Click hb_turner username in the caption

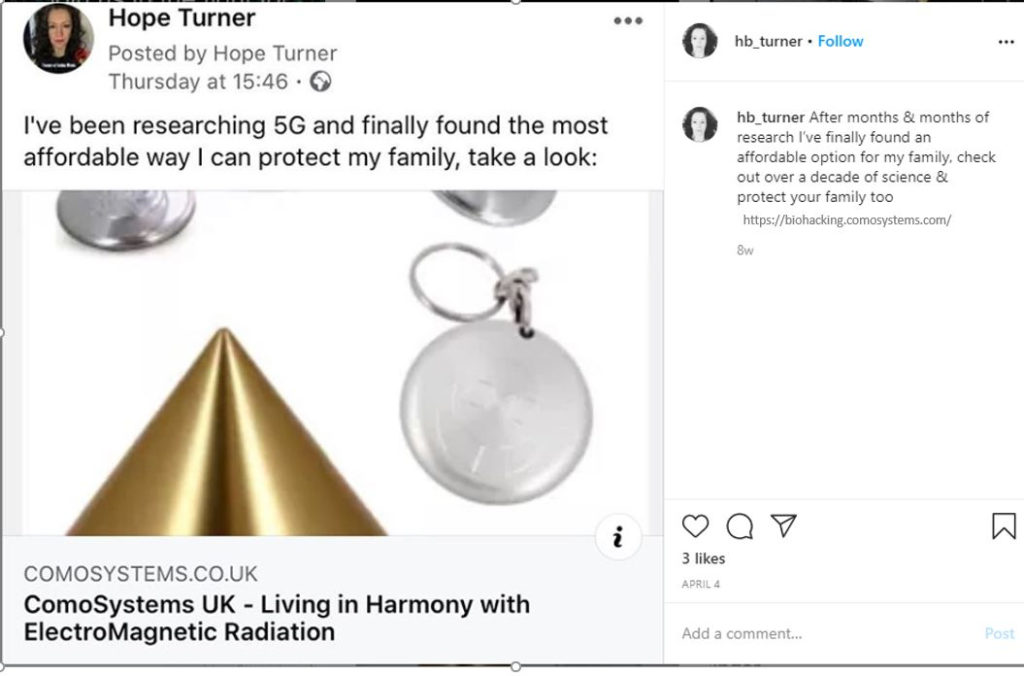[771, 118]
